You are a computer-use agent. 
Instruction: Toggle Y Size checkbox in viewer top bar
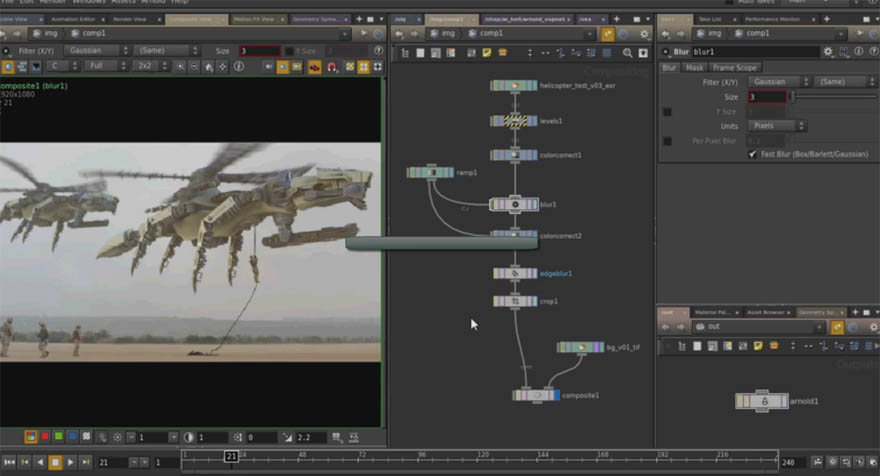tap(290, 51)
